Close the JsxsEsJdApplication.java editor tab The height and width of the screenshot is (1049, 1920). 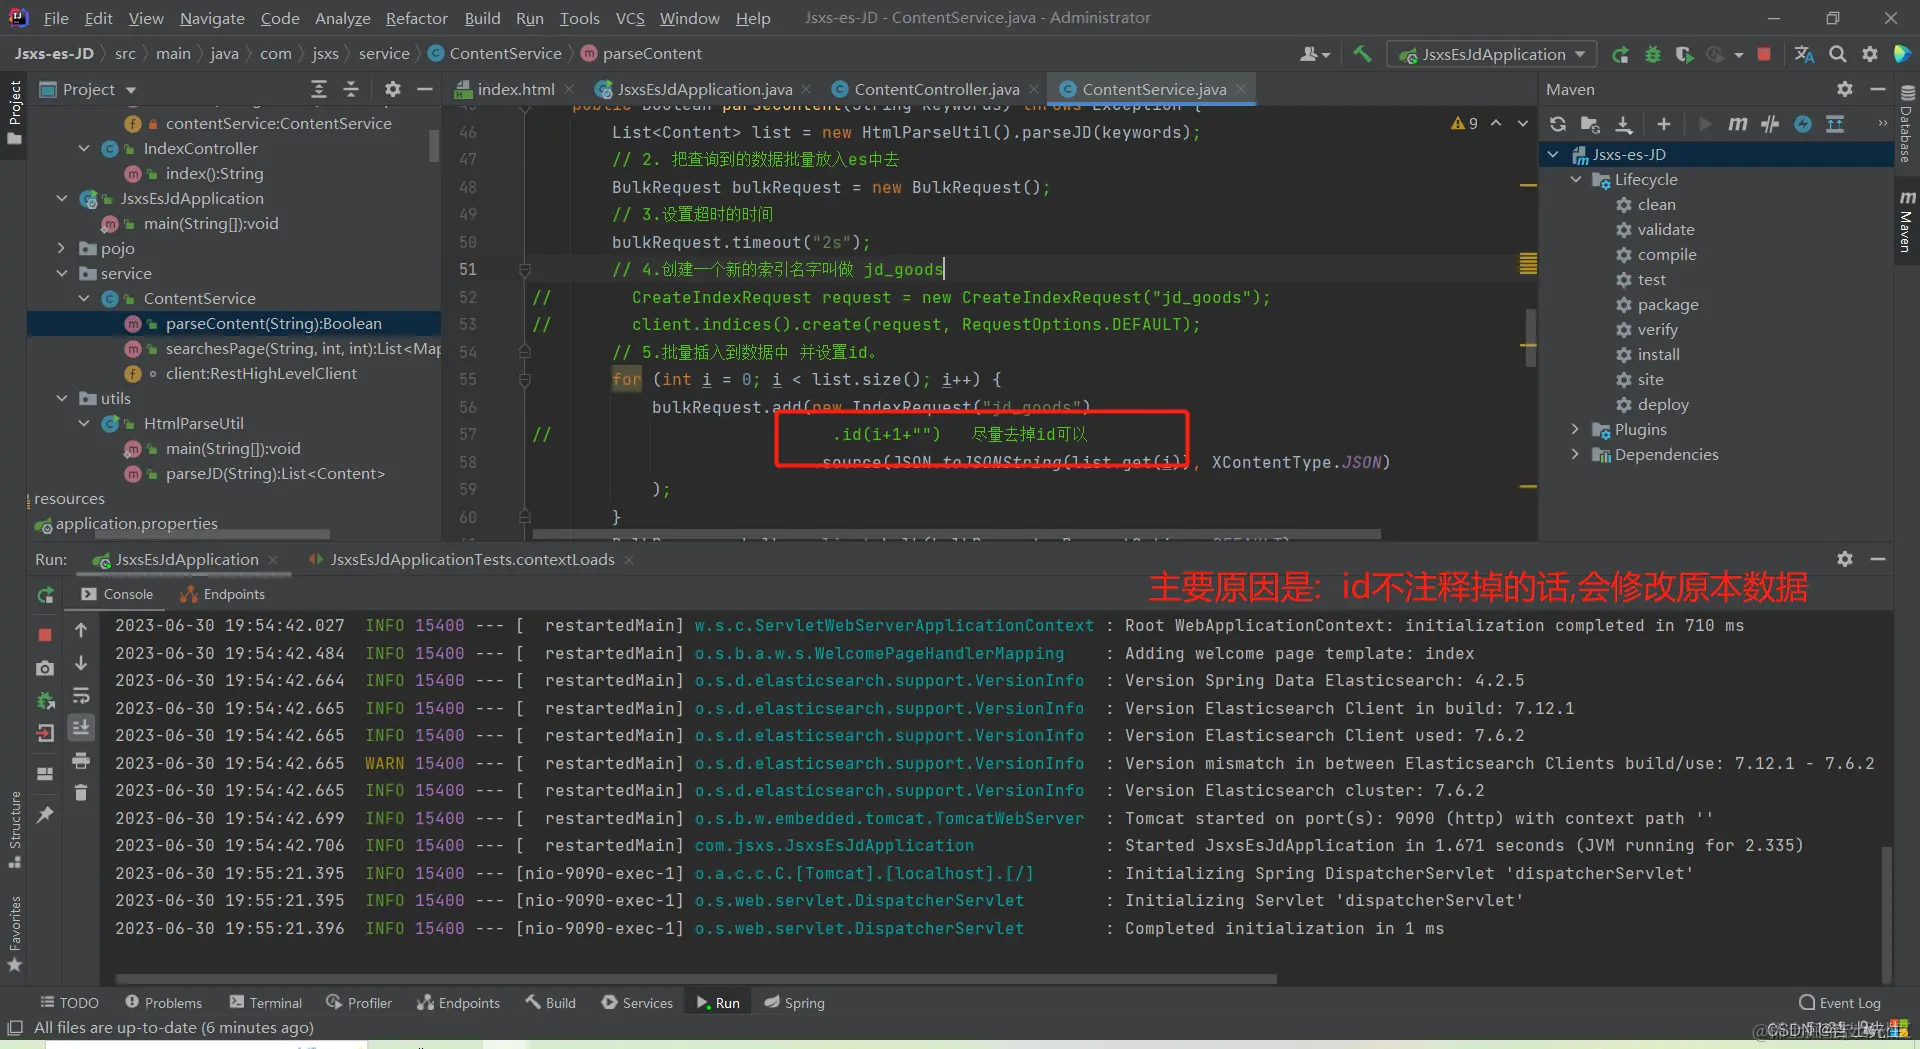[806, 89]
